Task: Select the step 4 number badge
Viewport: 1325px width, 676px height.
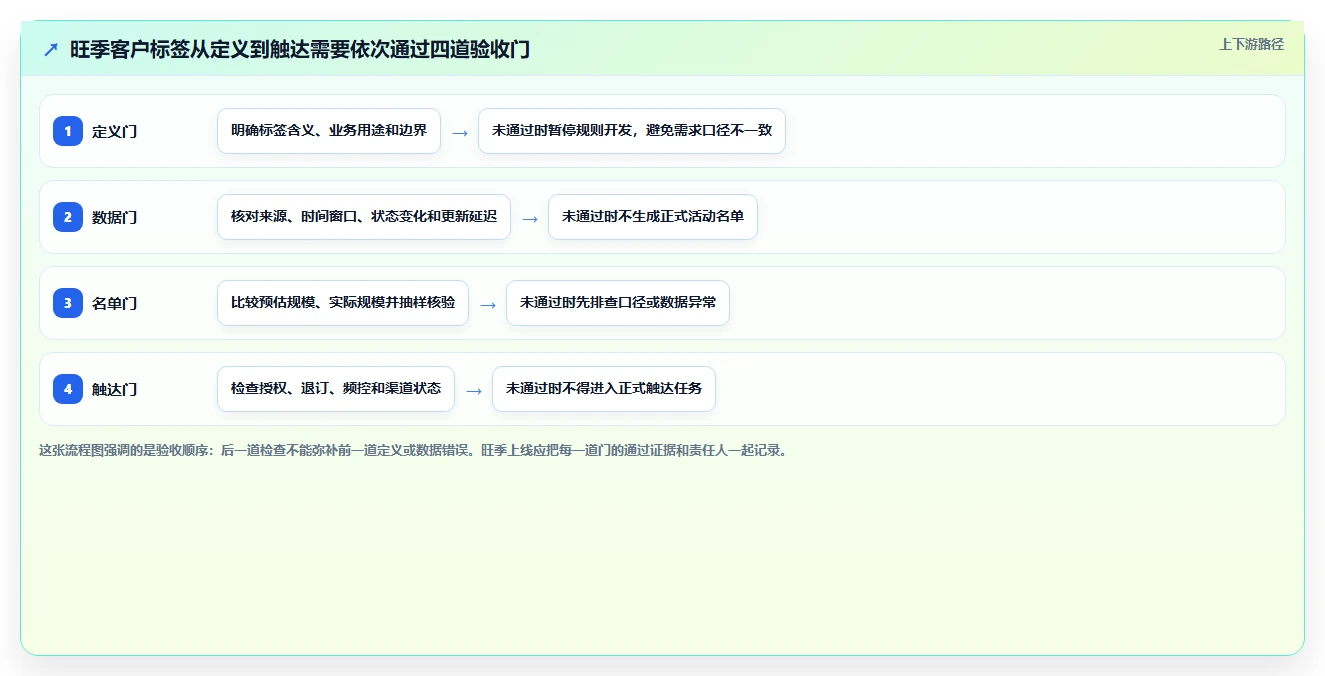Action: 68,389
